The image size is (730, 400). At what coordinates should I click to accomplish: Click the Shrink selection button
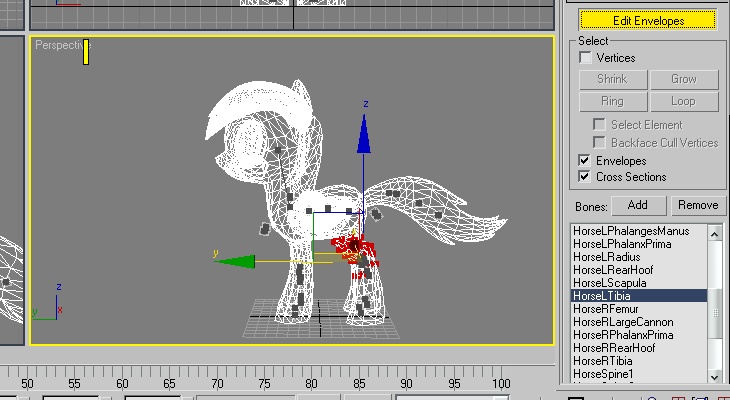coord(613,79)
